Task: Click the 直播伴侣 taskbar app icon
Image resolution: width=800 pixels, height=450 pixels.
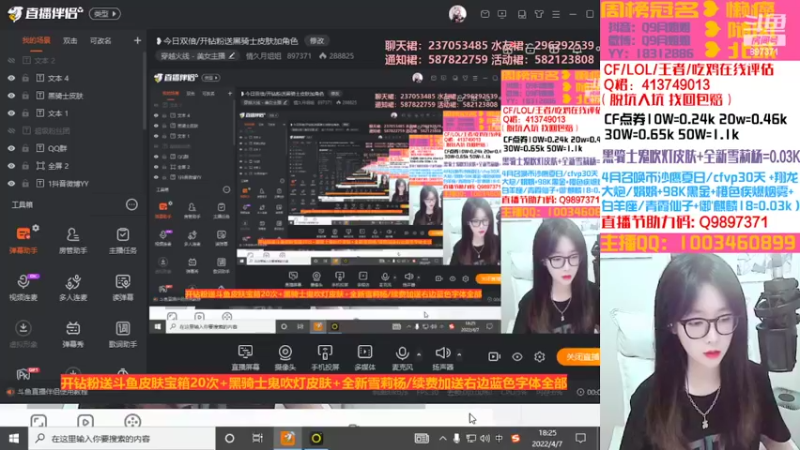Action: click(x=288, y=438)
